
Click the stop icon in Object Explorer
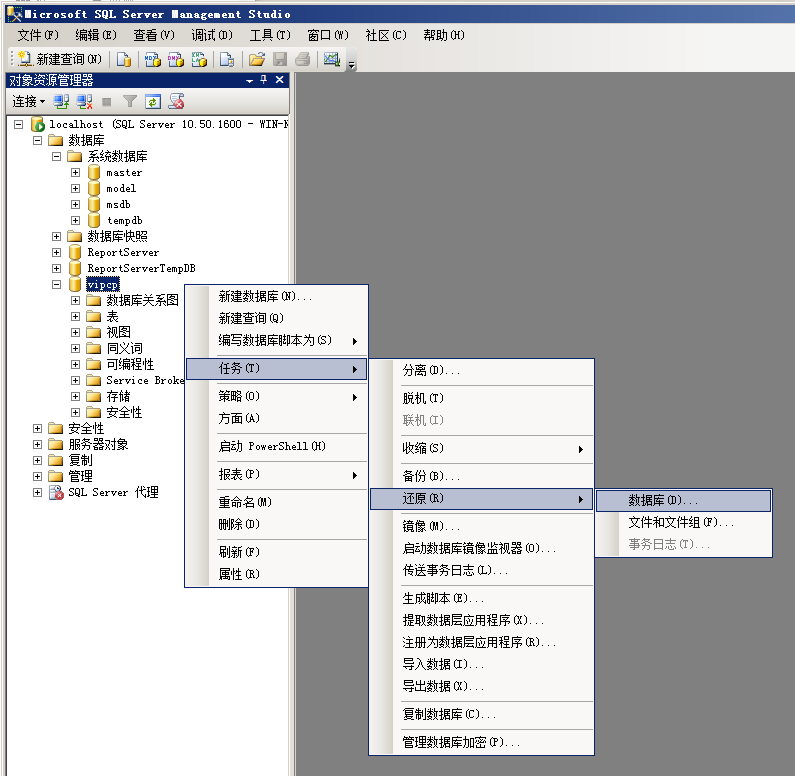click(106, 102)
